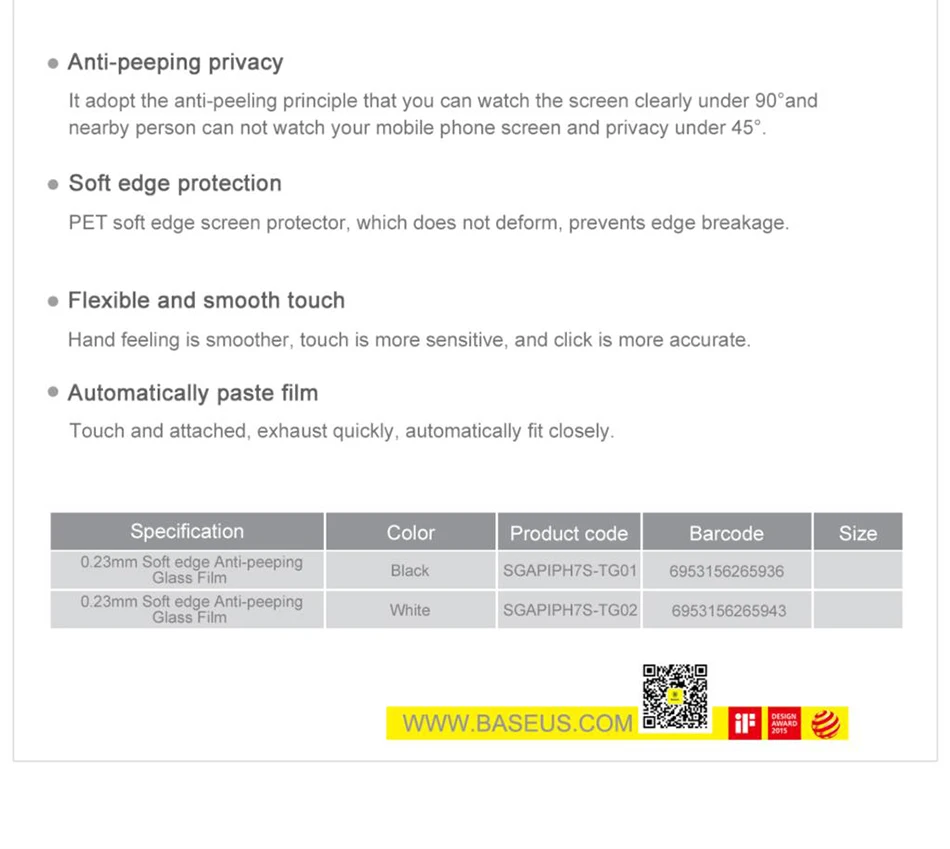Click the iF award logo
Image resolution: width=950 pixels, height=849 pixels.
coord(745,723)
